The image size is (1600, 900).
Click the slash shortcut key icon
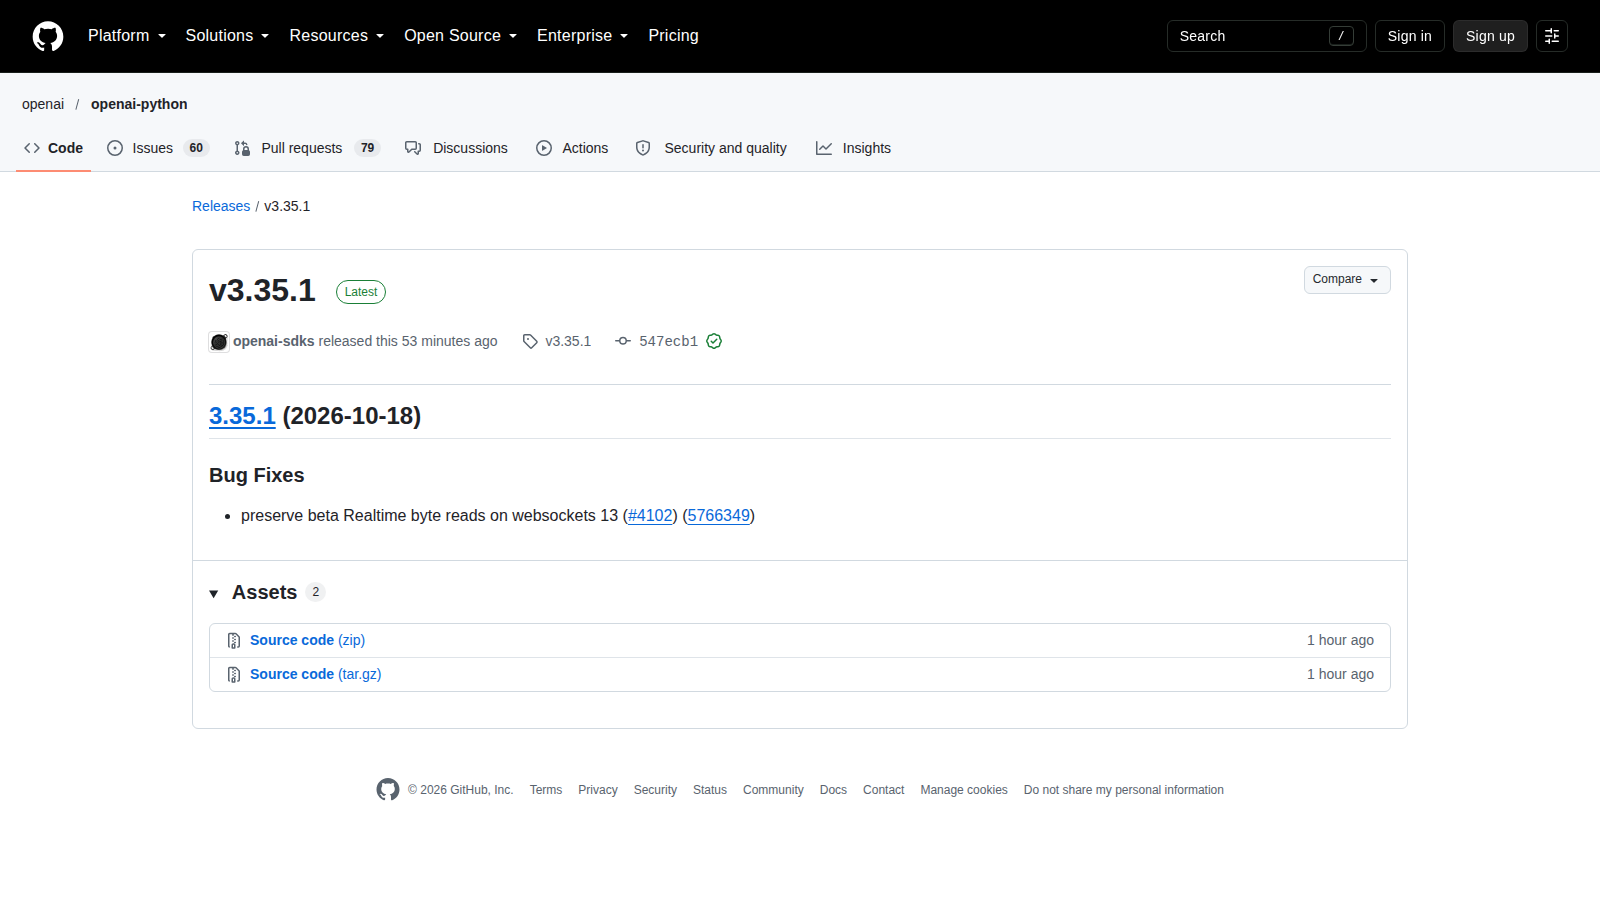[x=1341, y=36]
